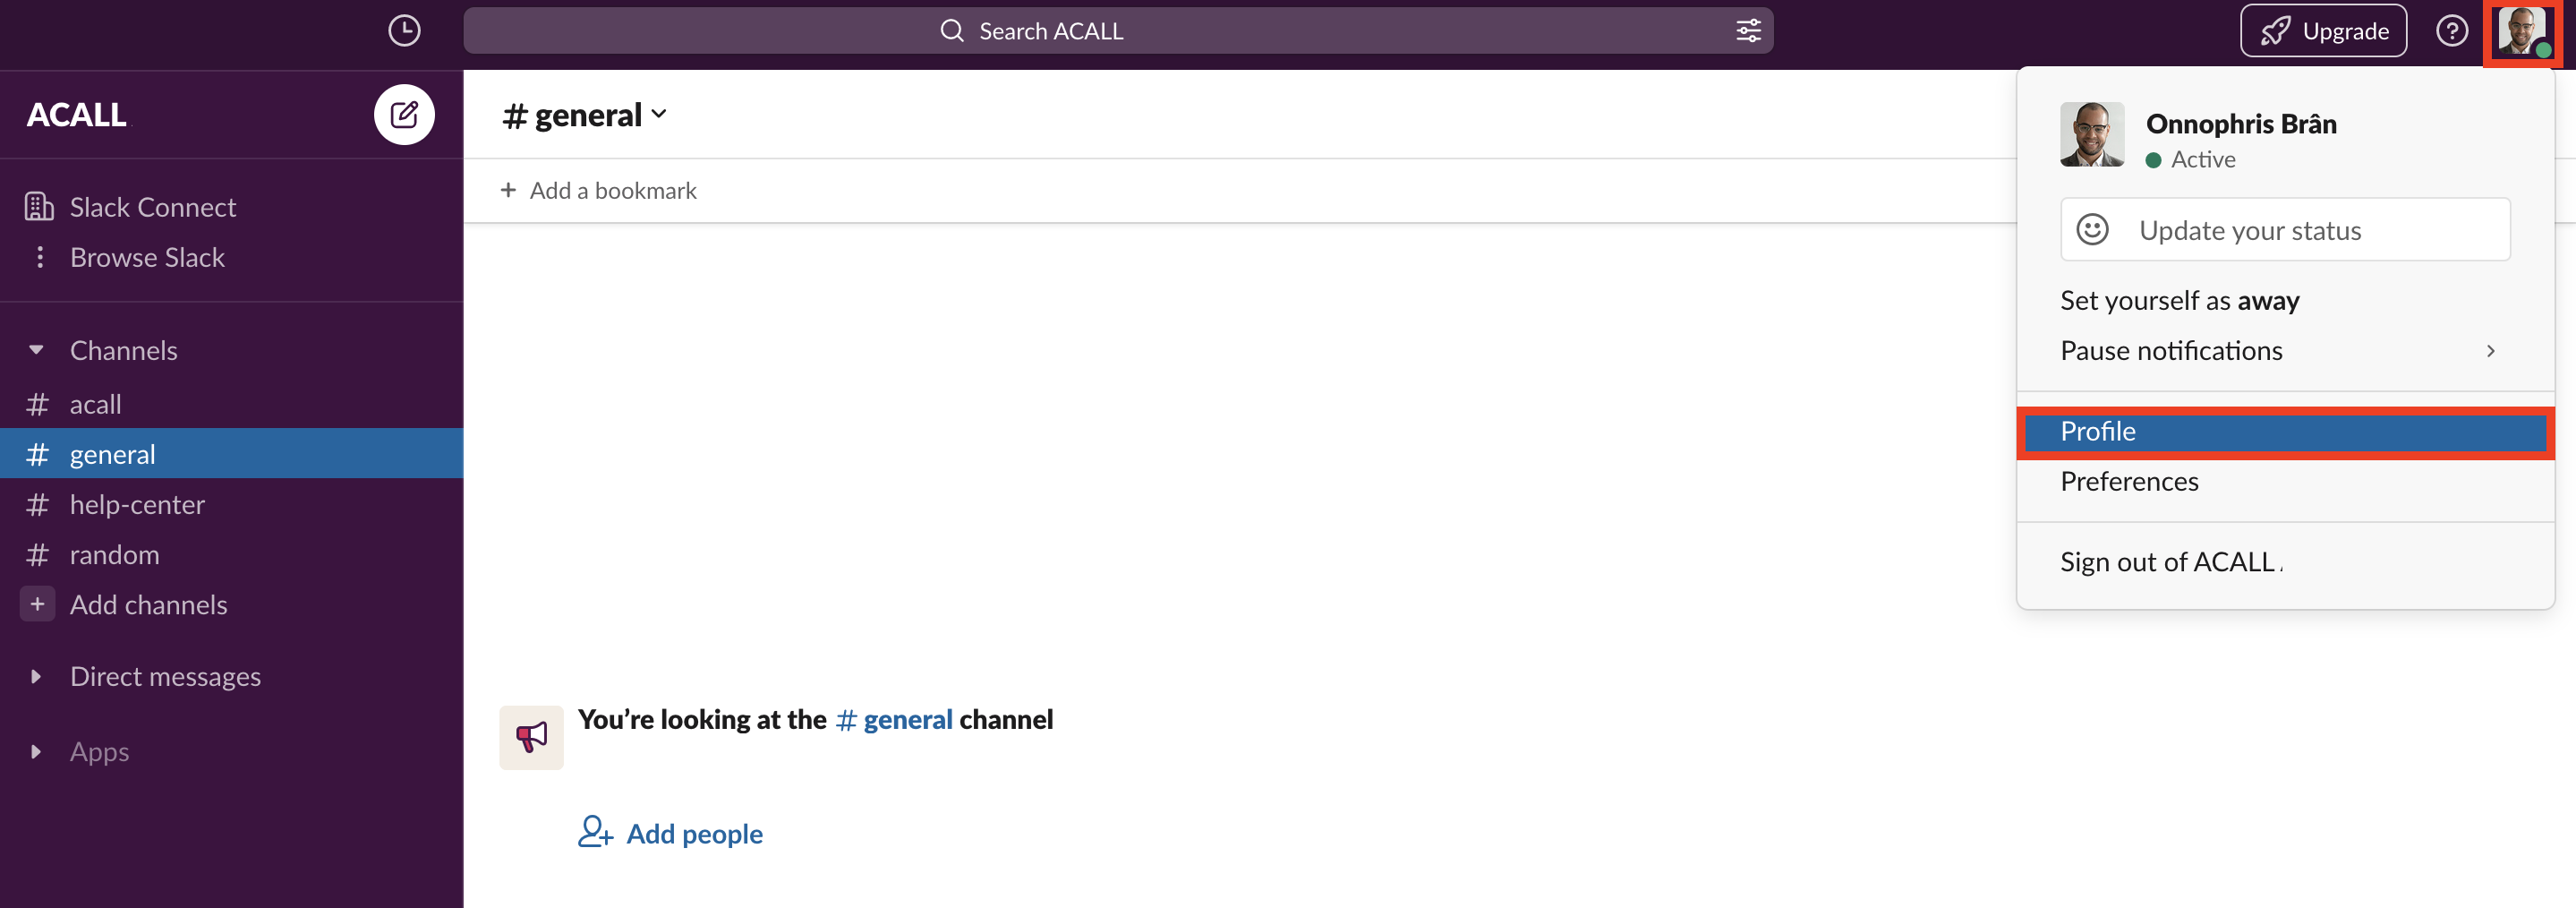Click the Onnophris Brân name in menu
The image size is (2576, 908).
click(x=2241, y=124)
